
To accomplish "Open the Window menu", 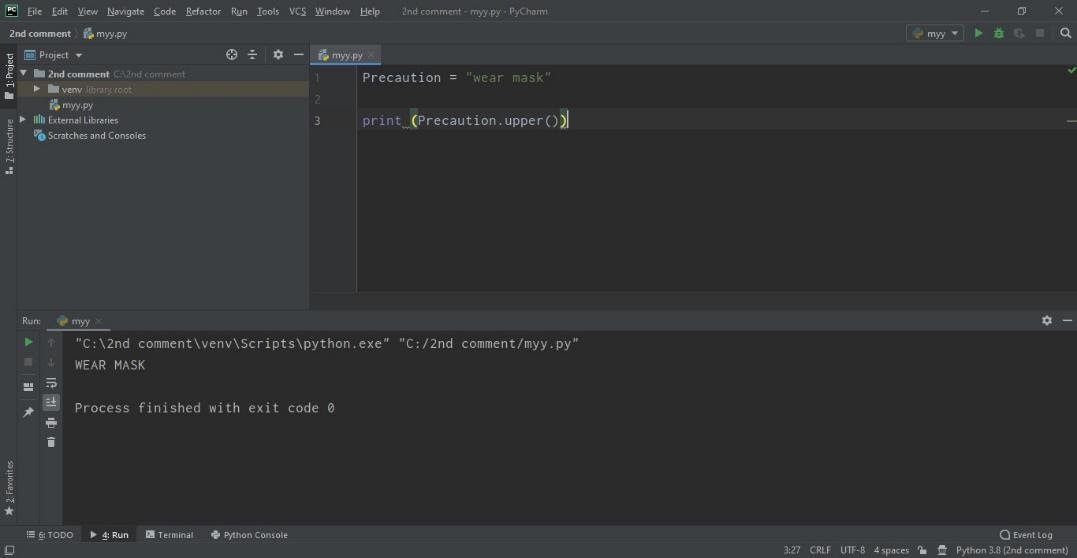I will point(332,12).
